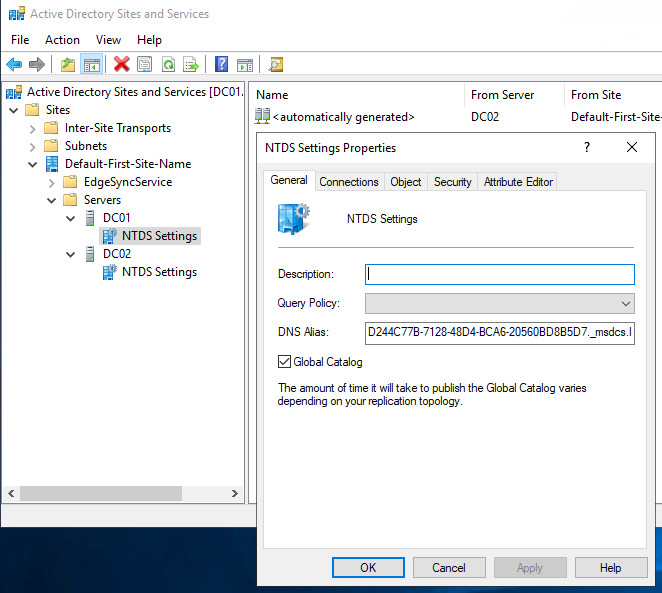Click the Forward arrow toolbar icon

click(x=37, y=65)
